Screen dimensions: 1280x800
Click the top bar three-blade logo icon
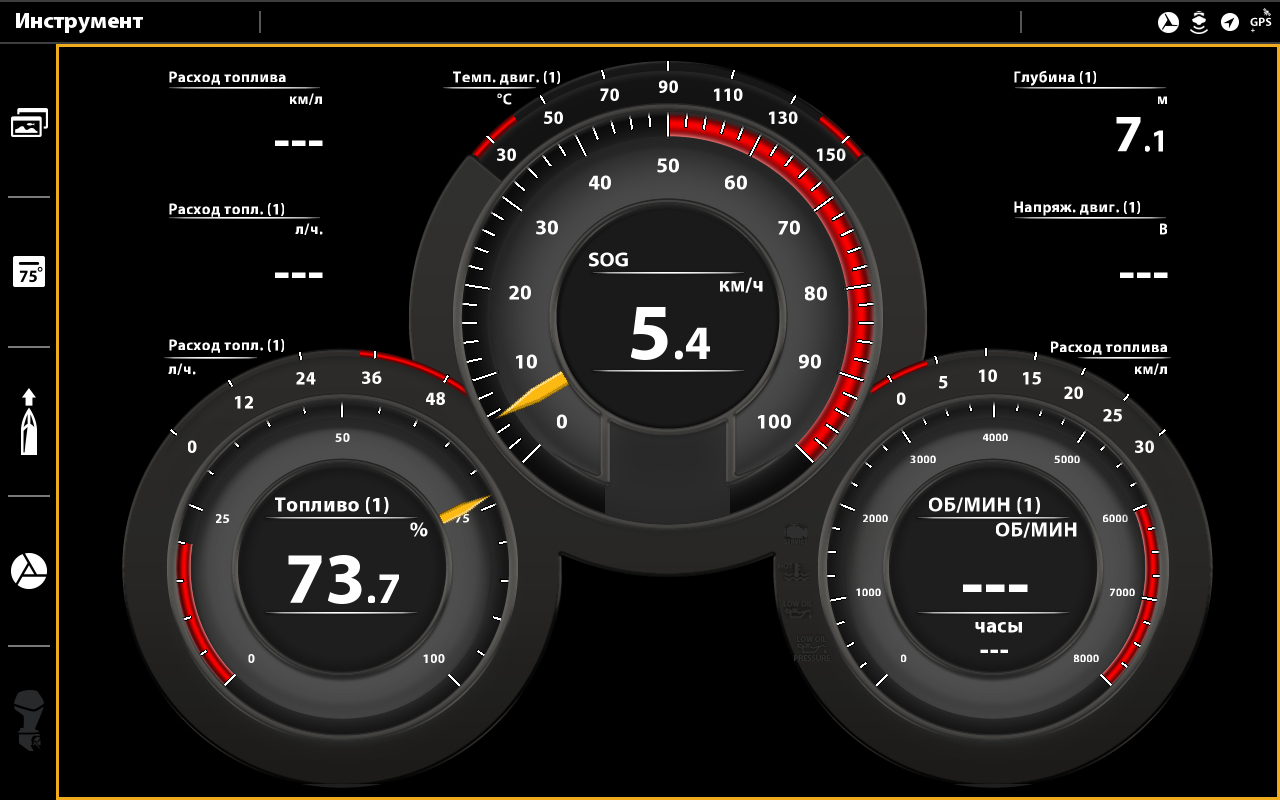pos(1167,22)
